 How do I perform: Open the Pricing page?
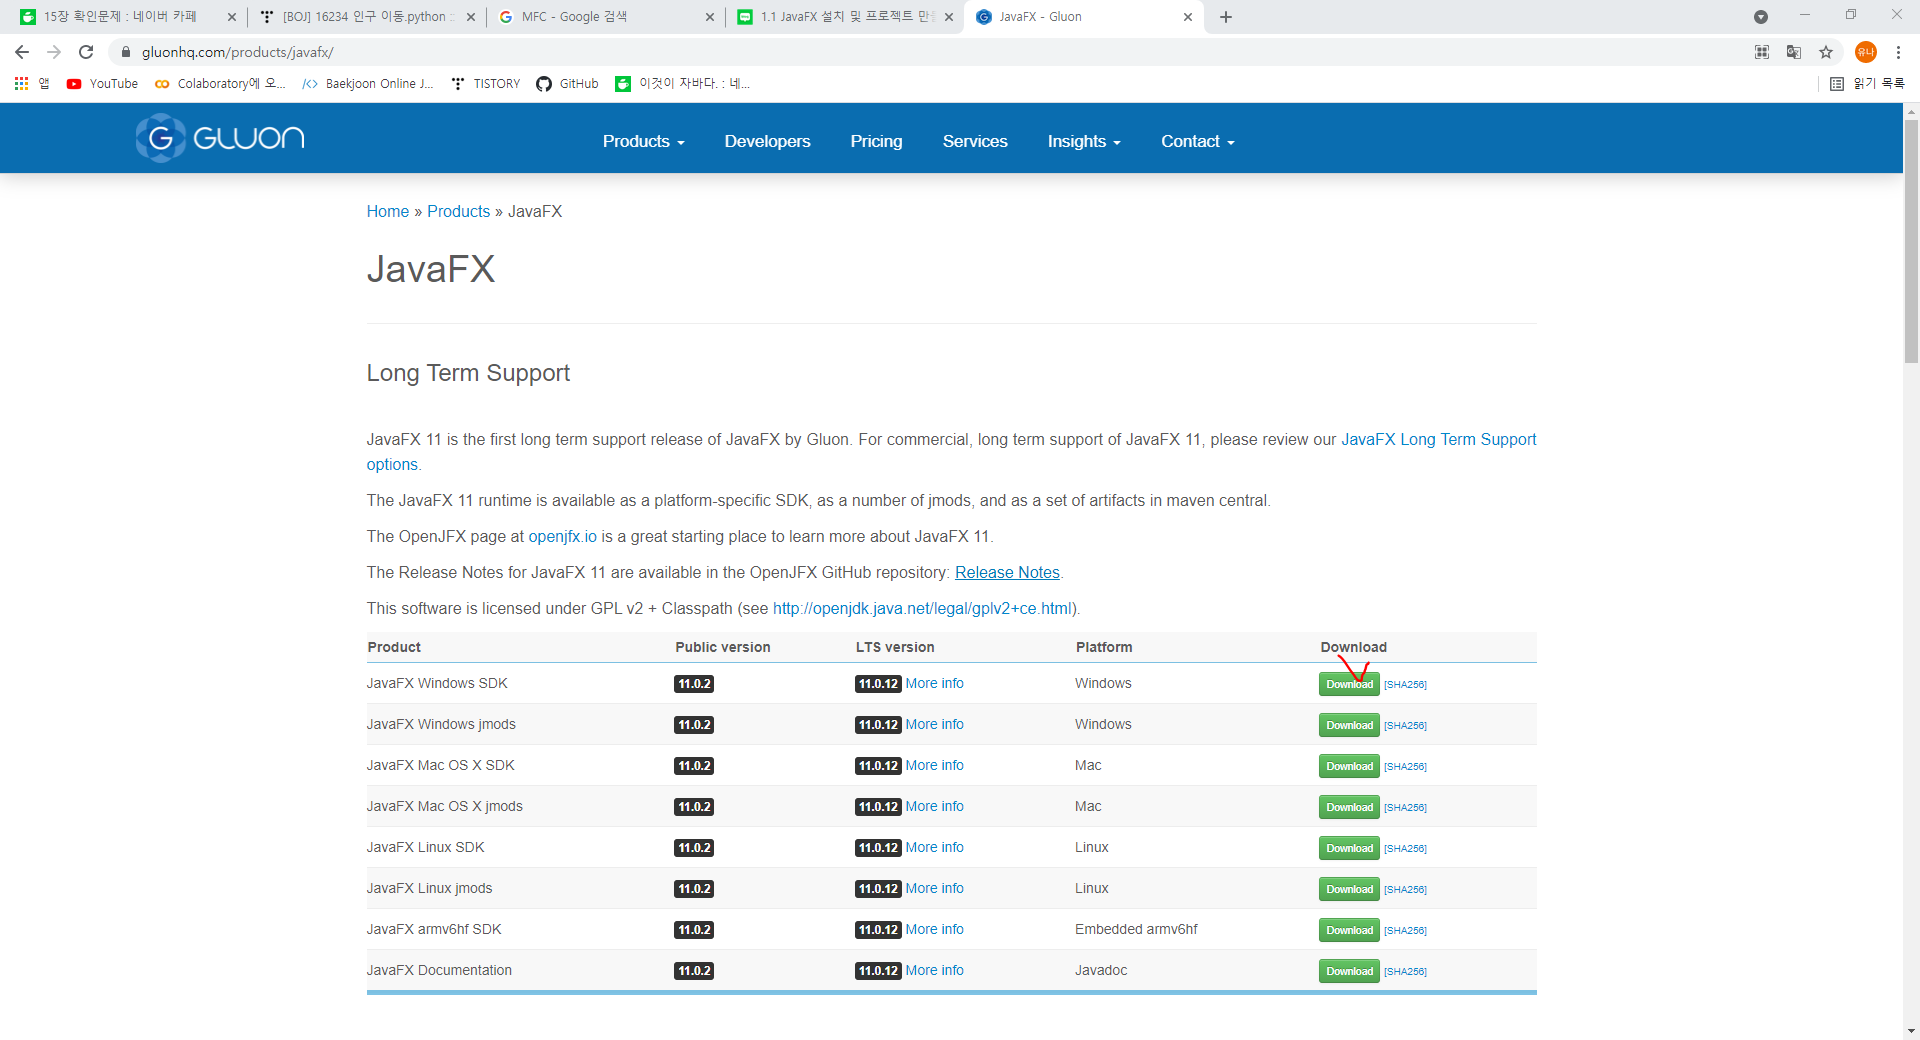tap(876, 142)
